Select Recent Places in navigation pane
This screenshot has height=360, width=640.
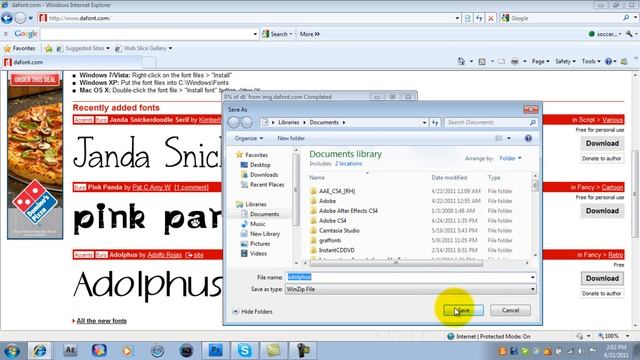coord(267,184)
